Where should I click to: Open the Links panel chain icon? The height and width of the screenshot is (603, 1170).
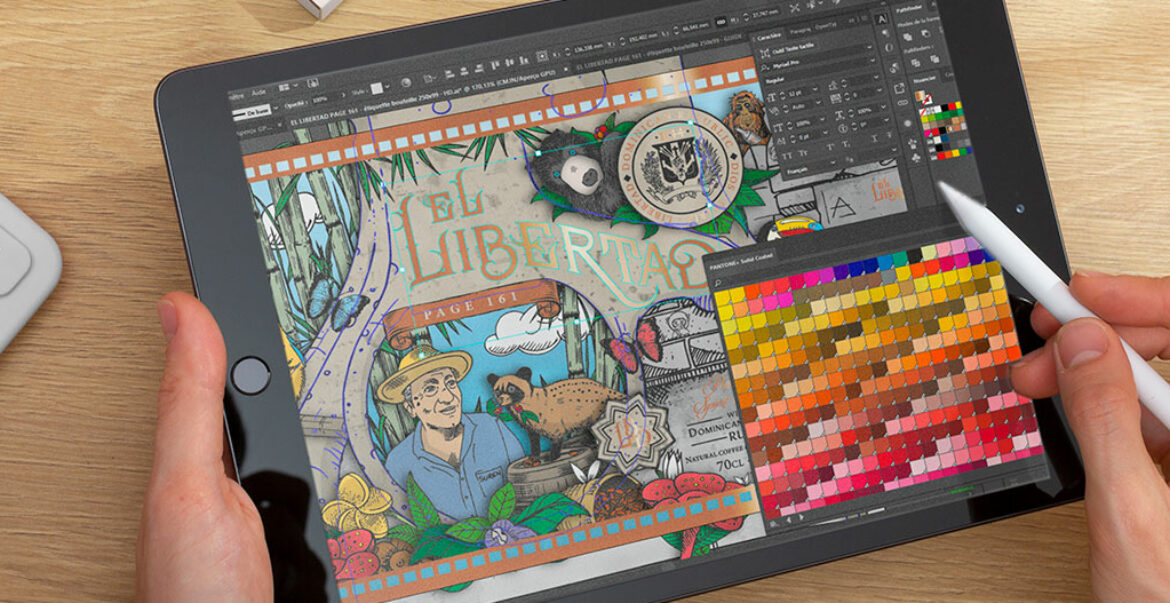click(x=905, y=101)
